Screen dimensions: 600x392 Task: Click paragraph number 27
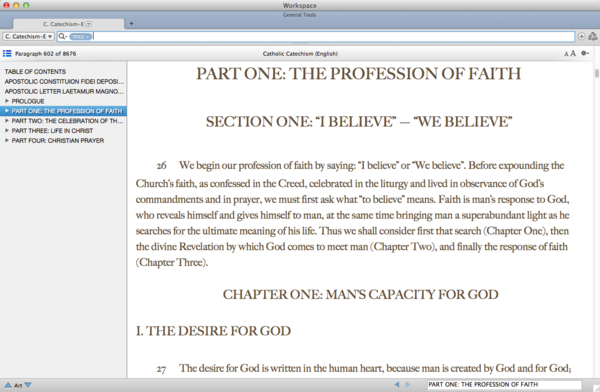point(161,369)
